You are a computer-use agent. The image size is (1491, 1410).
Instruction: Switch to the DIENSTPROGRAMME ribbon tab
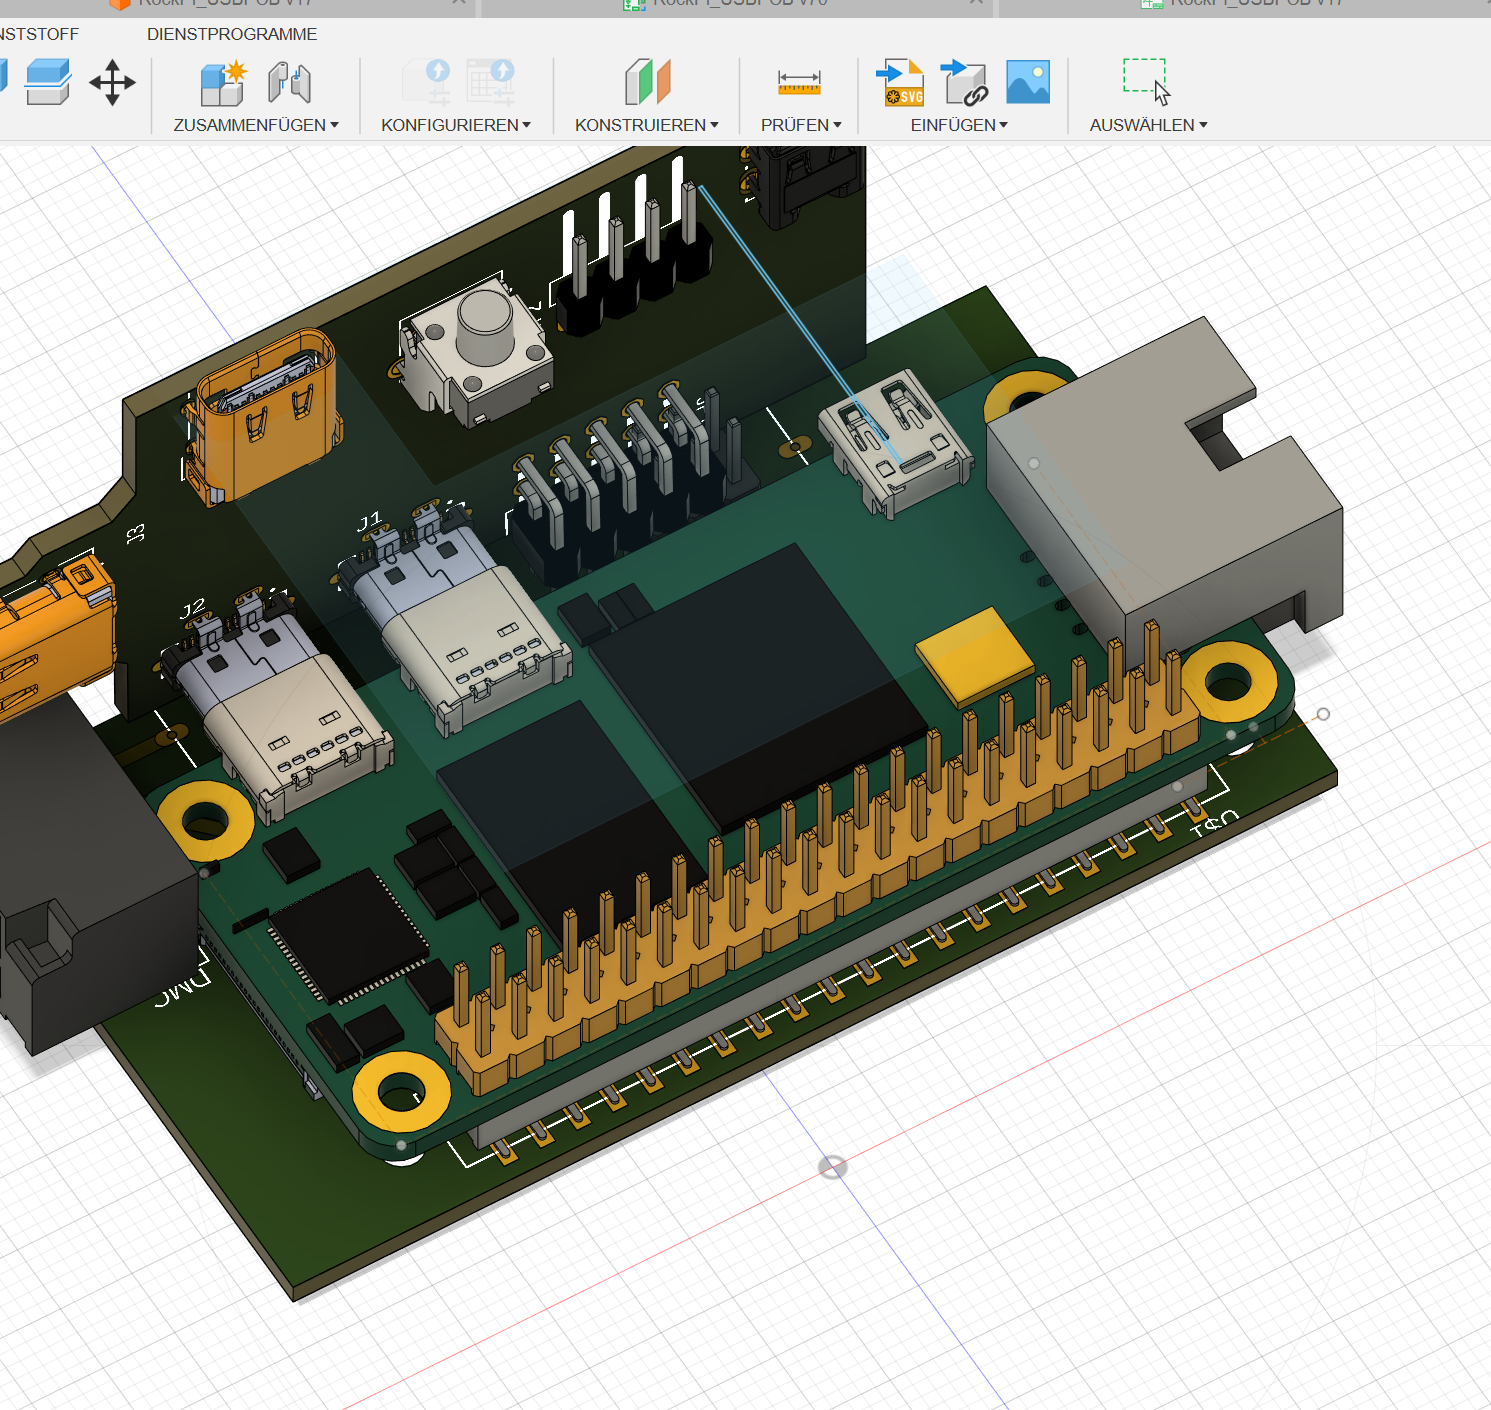click(232, 34)
